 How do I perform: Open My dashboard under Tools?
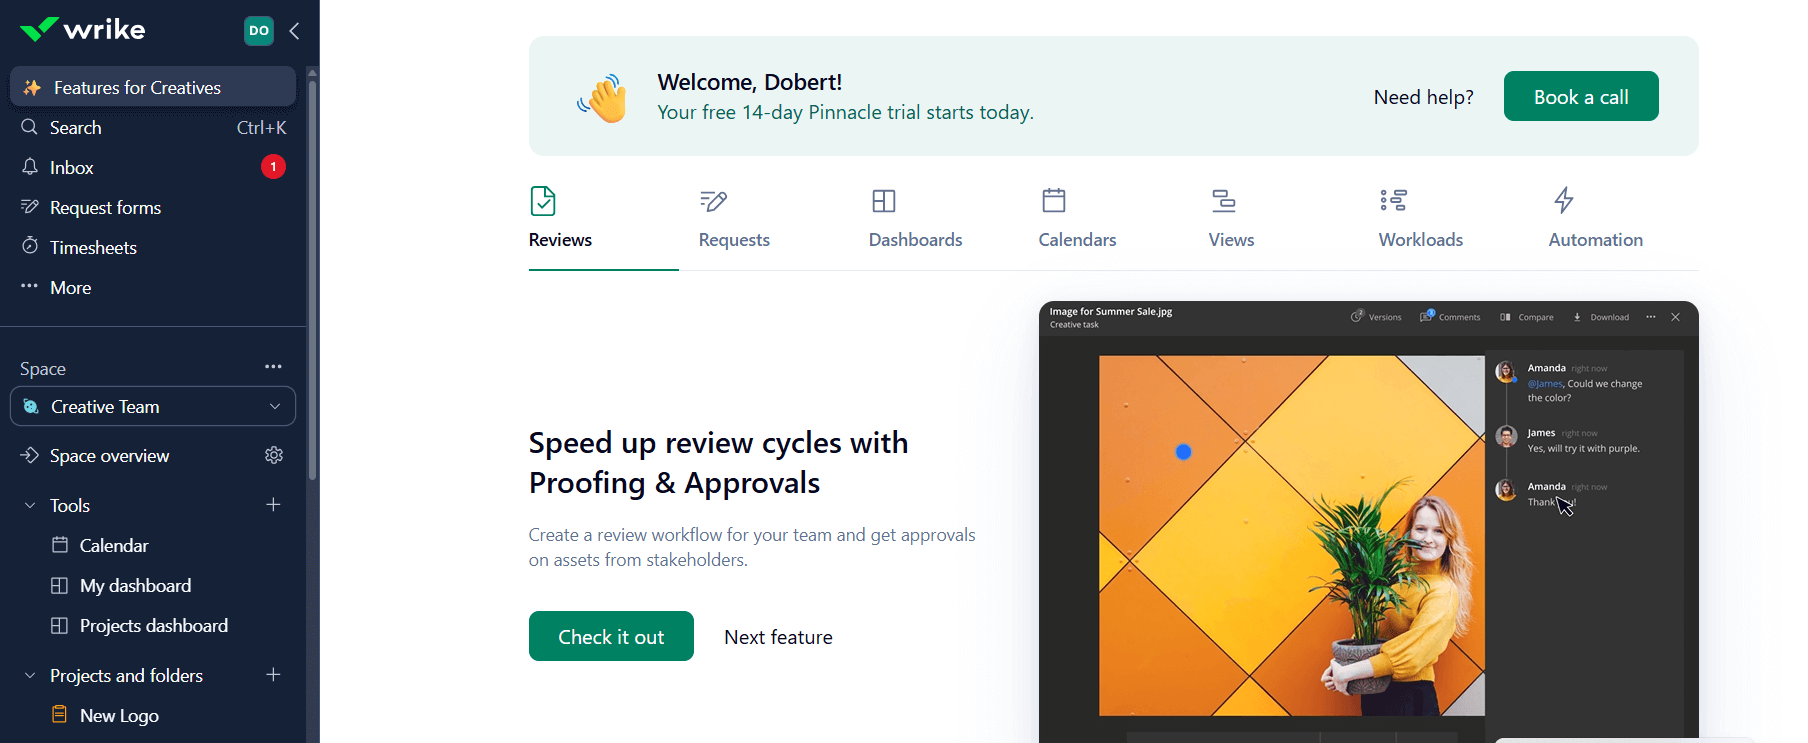(x=135, y=585)
